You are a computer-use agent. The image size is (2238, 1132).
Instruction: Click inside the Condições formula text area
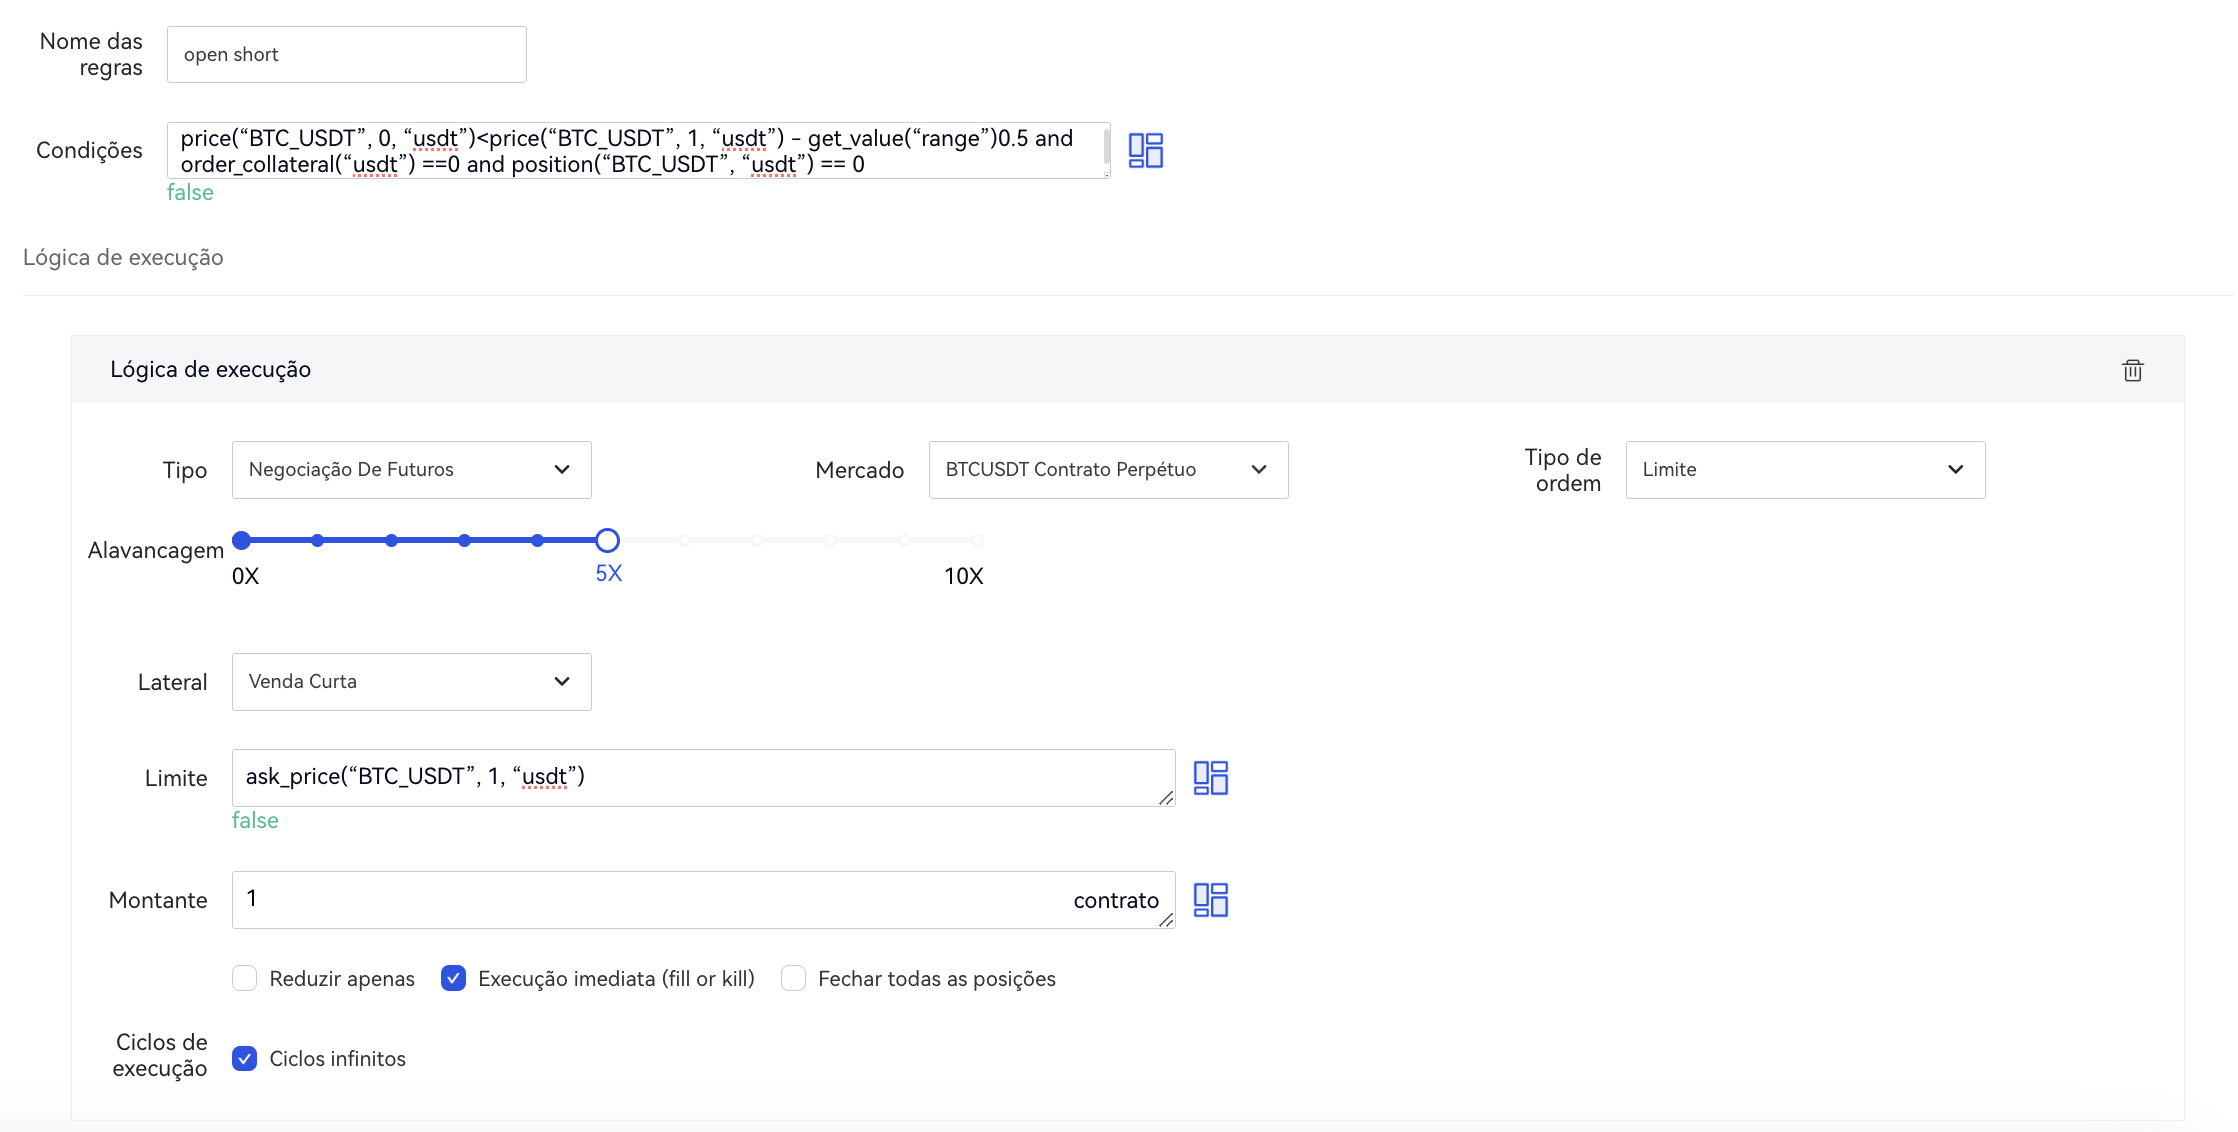pos(638,151)
